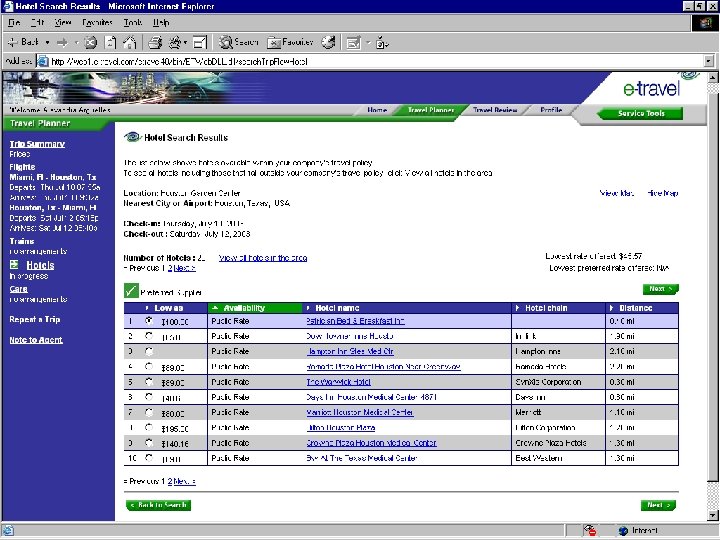720x540 pixels.
Task: Click the green Preferred Supplier checkmark icon
Action: 131,291
